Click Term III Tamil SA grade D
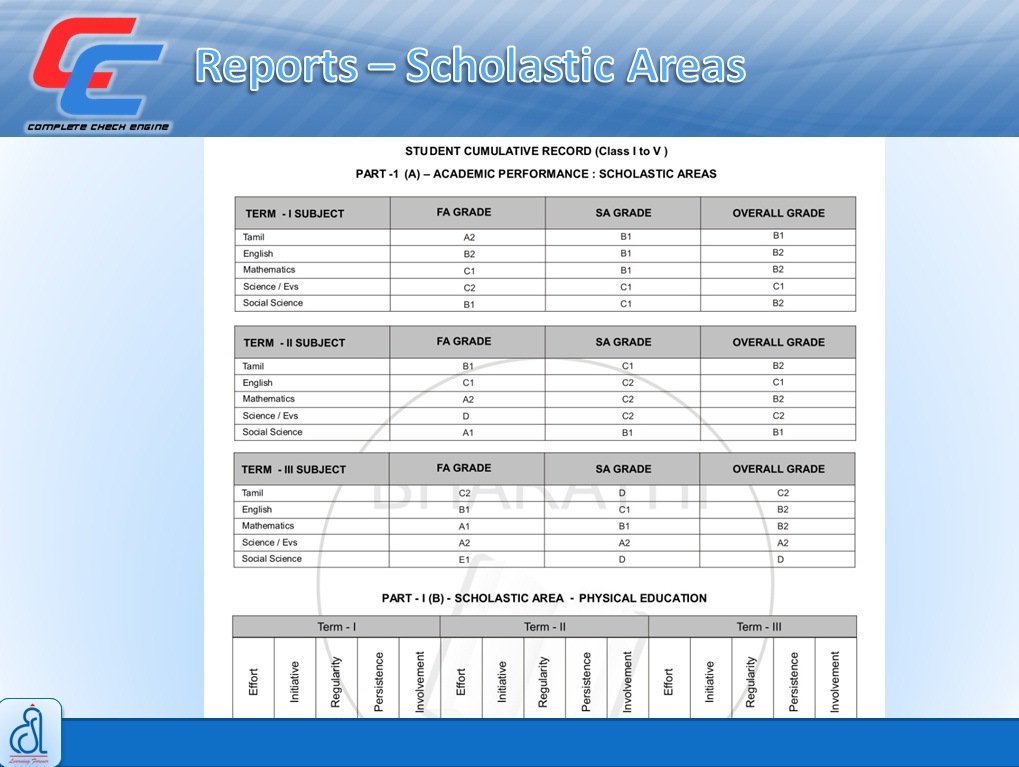The height and width of the screenshot is (767, 1019). (x=622, y=493)
